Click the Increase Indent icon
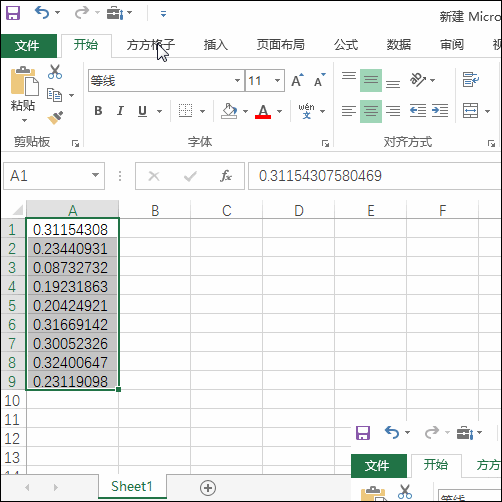This screenshot has height=502, width=502. click(x=440, y=111)
